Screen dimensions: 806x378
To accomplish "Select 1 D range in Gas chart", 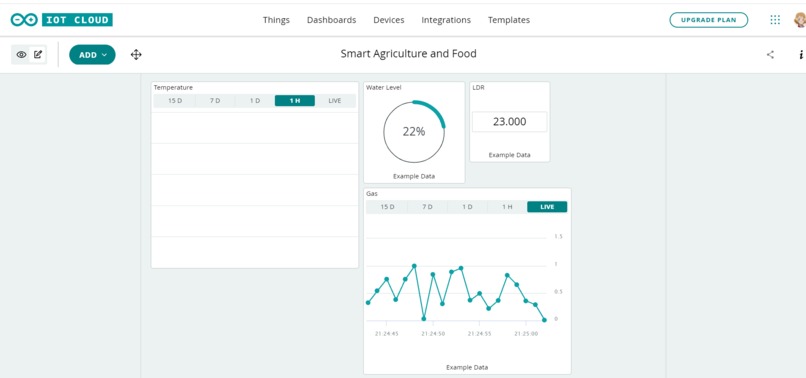I will (x=467, y=207).
